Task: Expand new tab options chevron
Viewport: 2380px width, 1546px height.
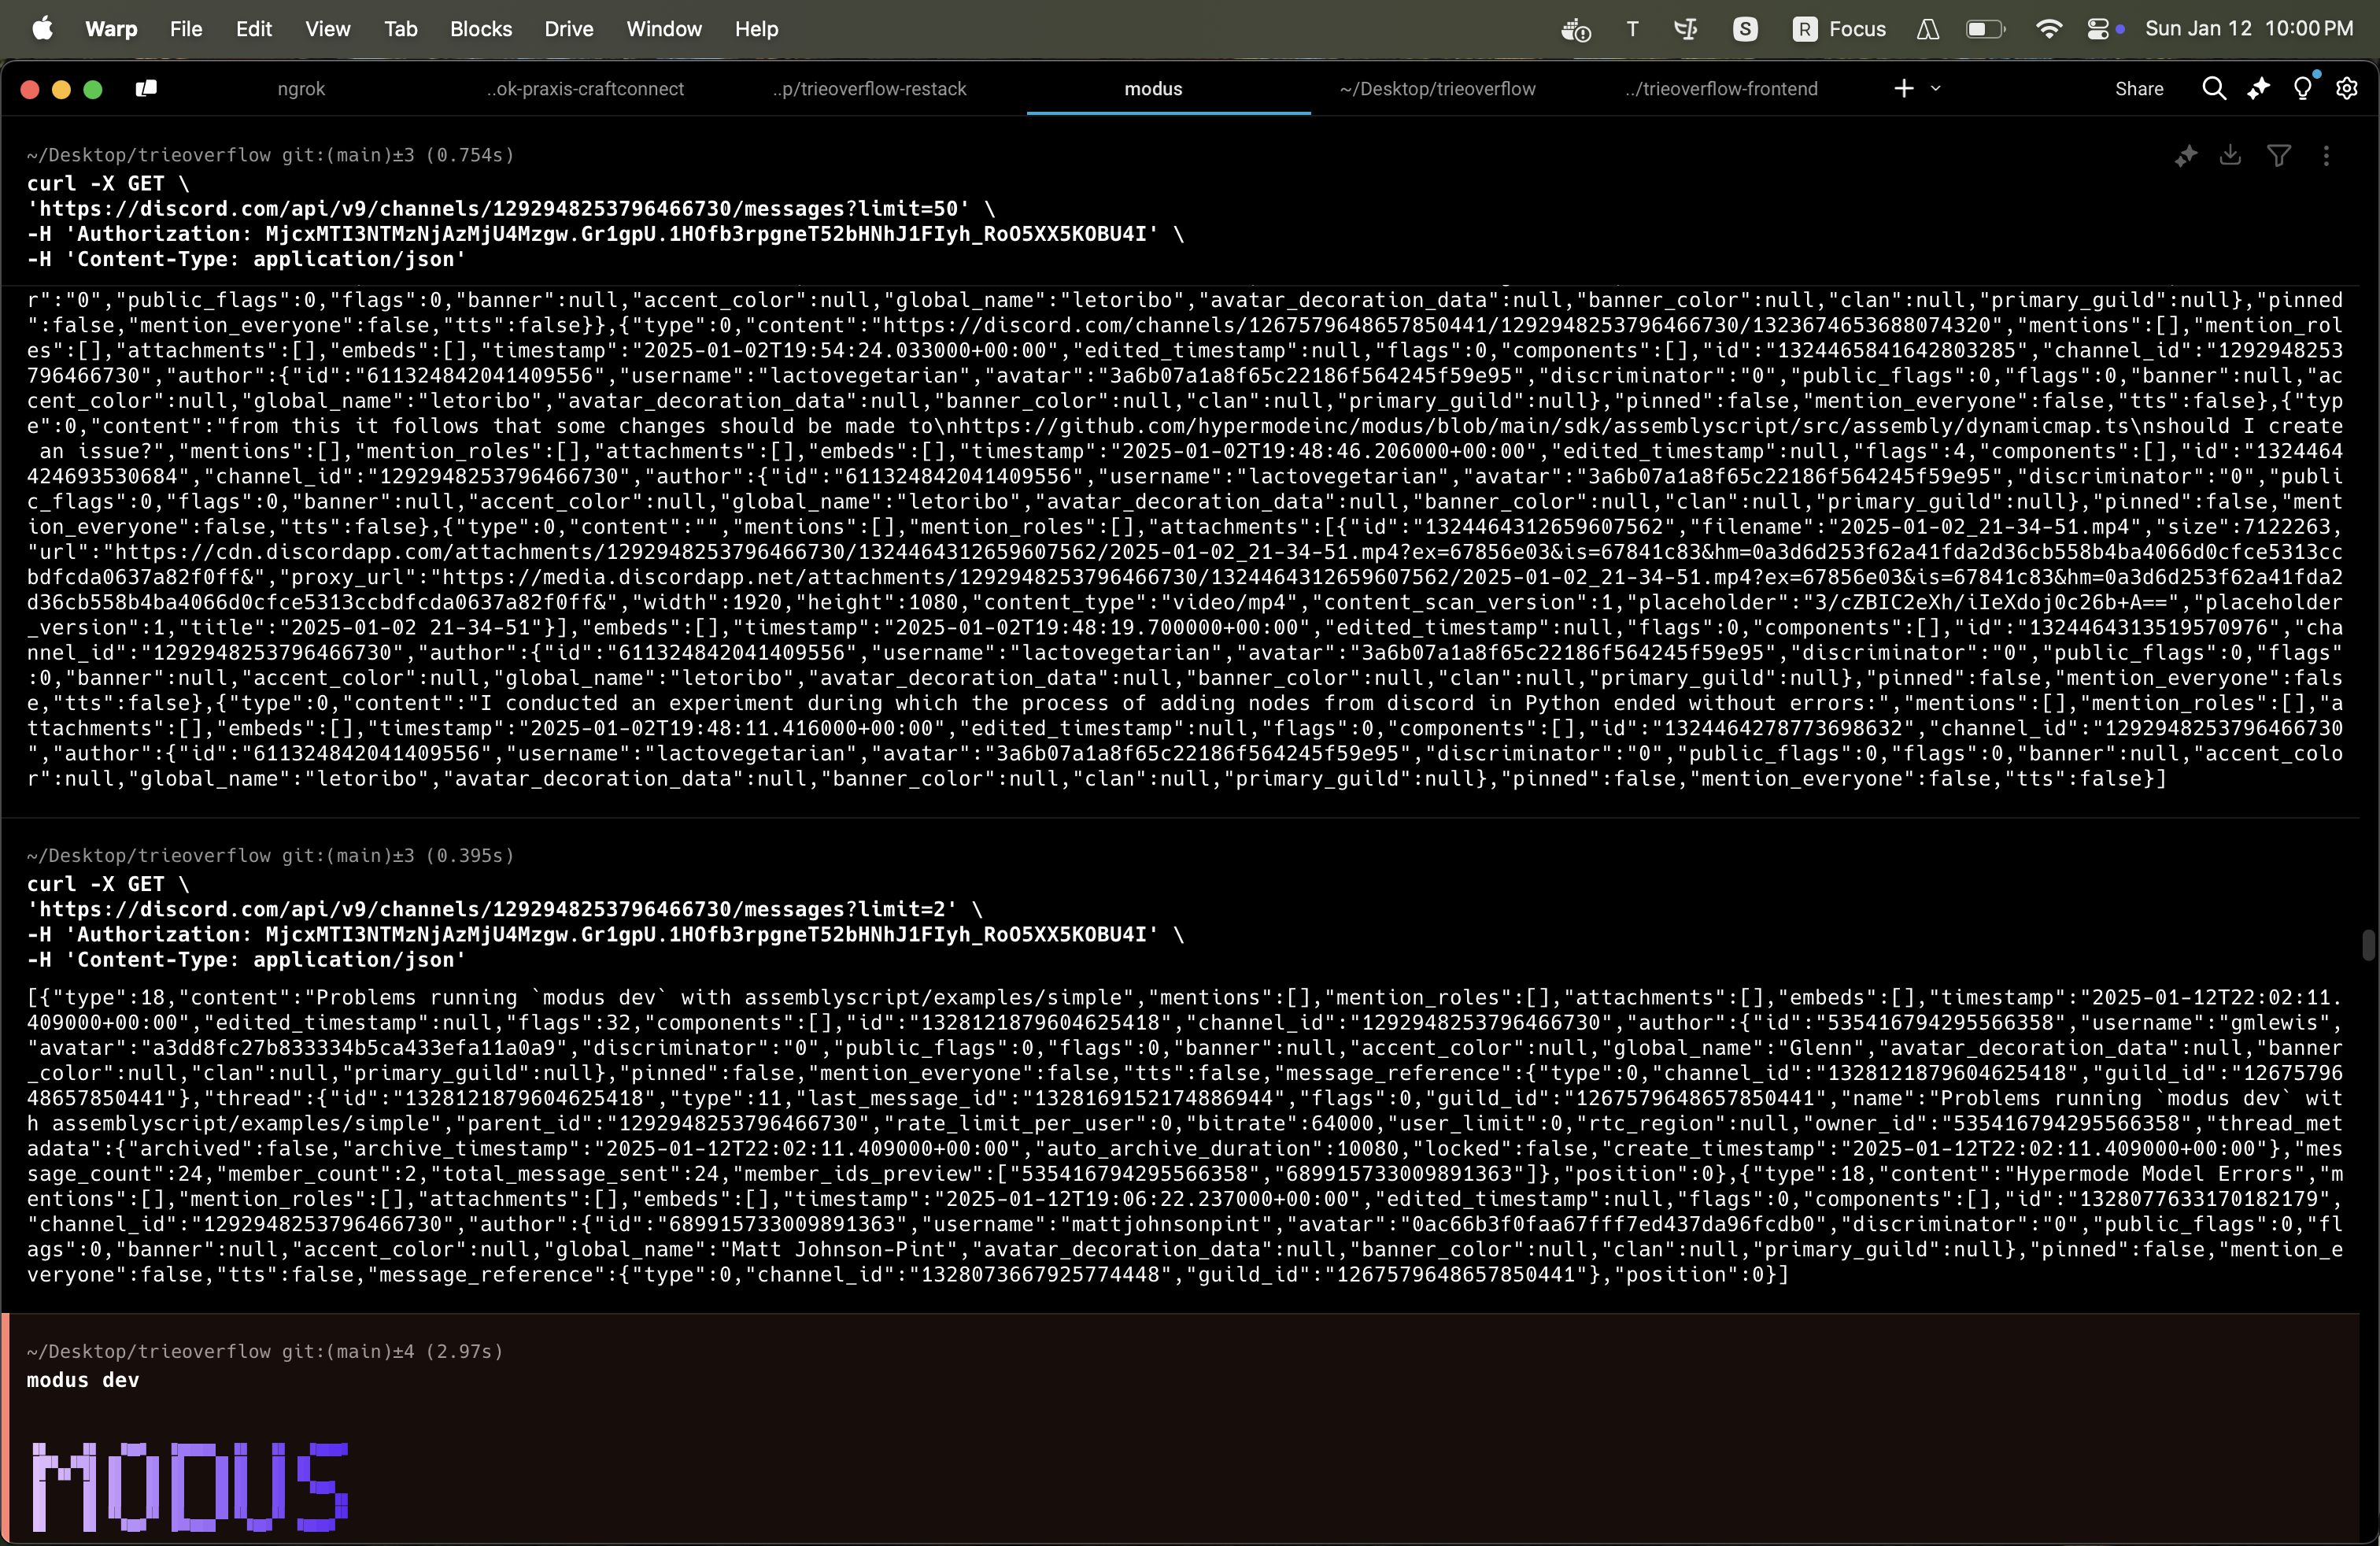Action: pos(1936,89)
